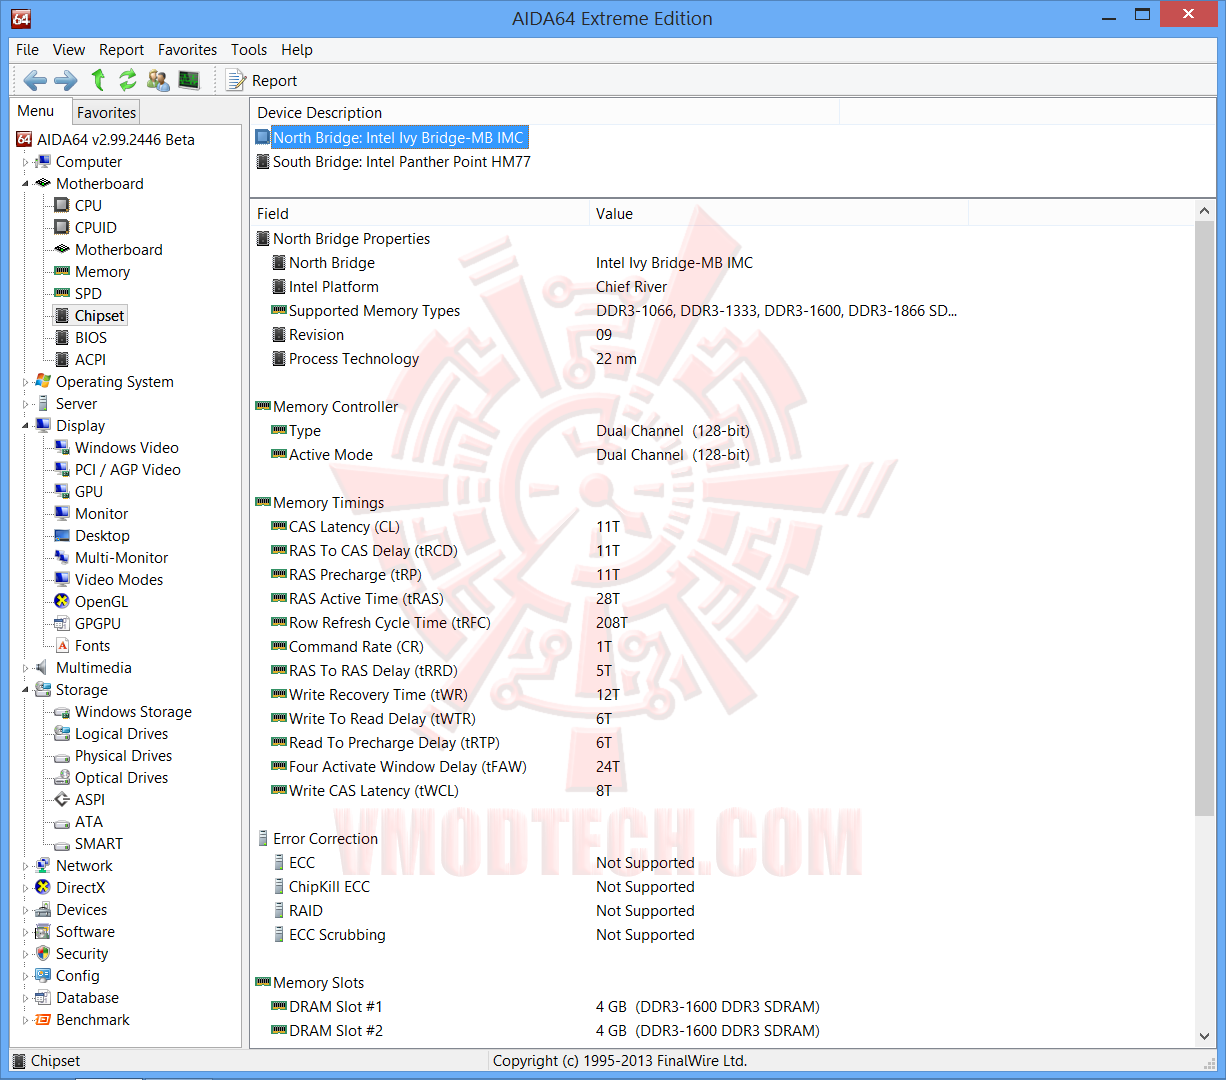1226x1080 pixels.
Task: Select the ACPI icon in tree
Action: (x=62, y=359)
